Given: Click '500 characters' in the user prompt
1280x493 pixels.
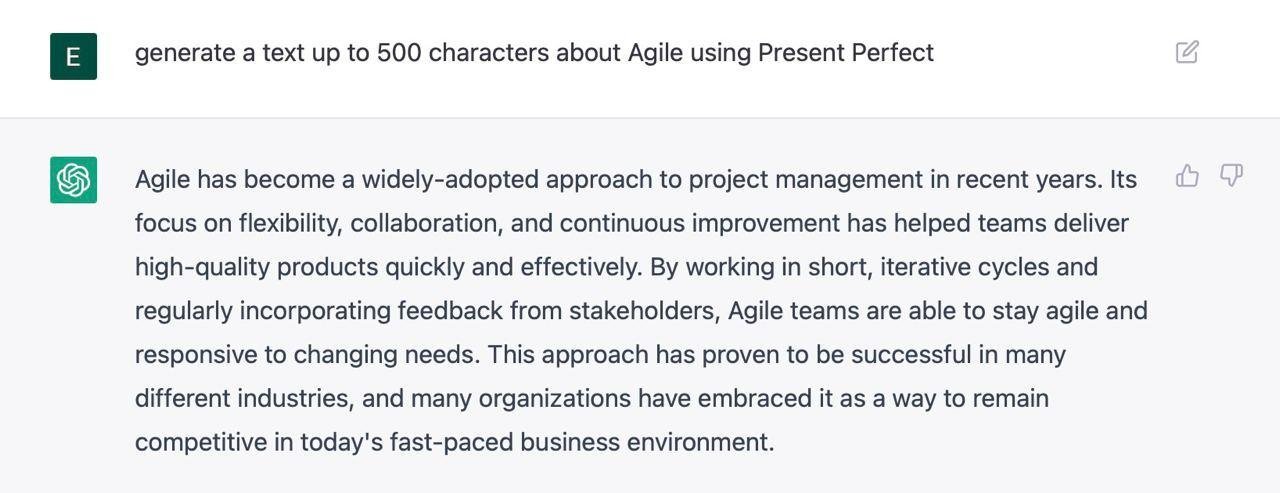Looking at the screenshot, I should click(x=463, y=53).
